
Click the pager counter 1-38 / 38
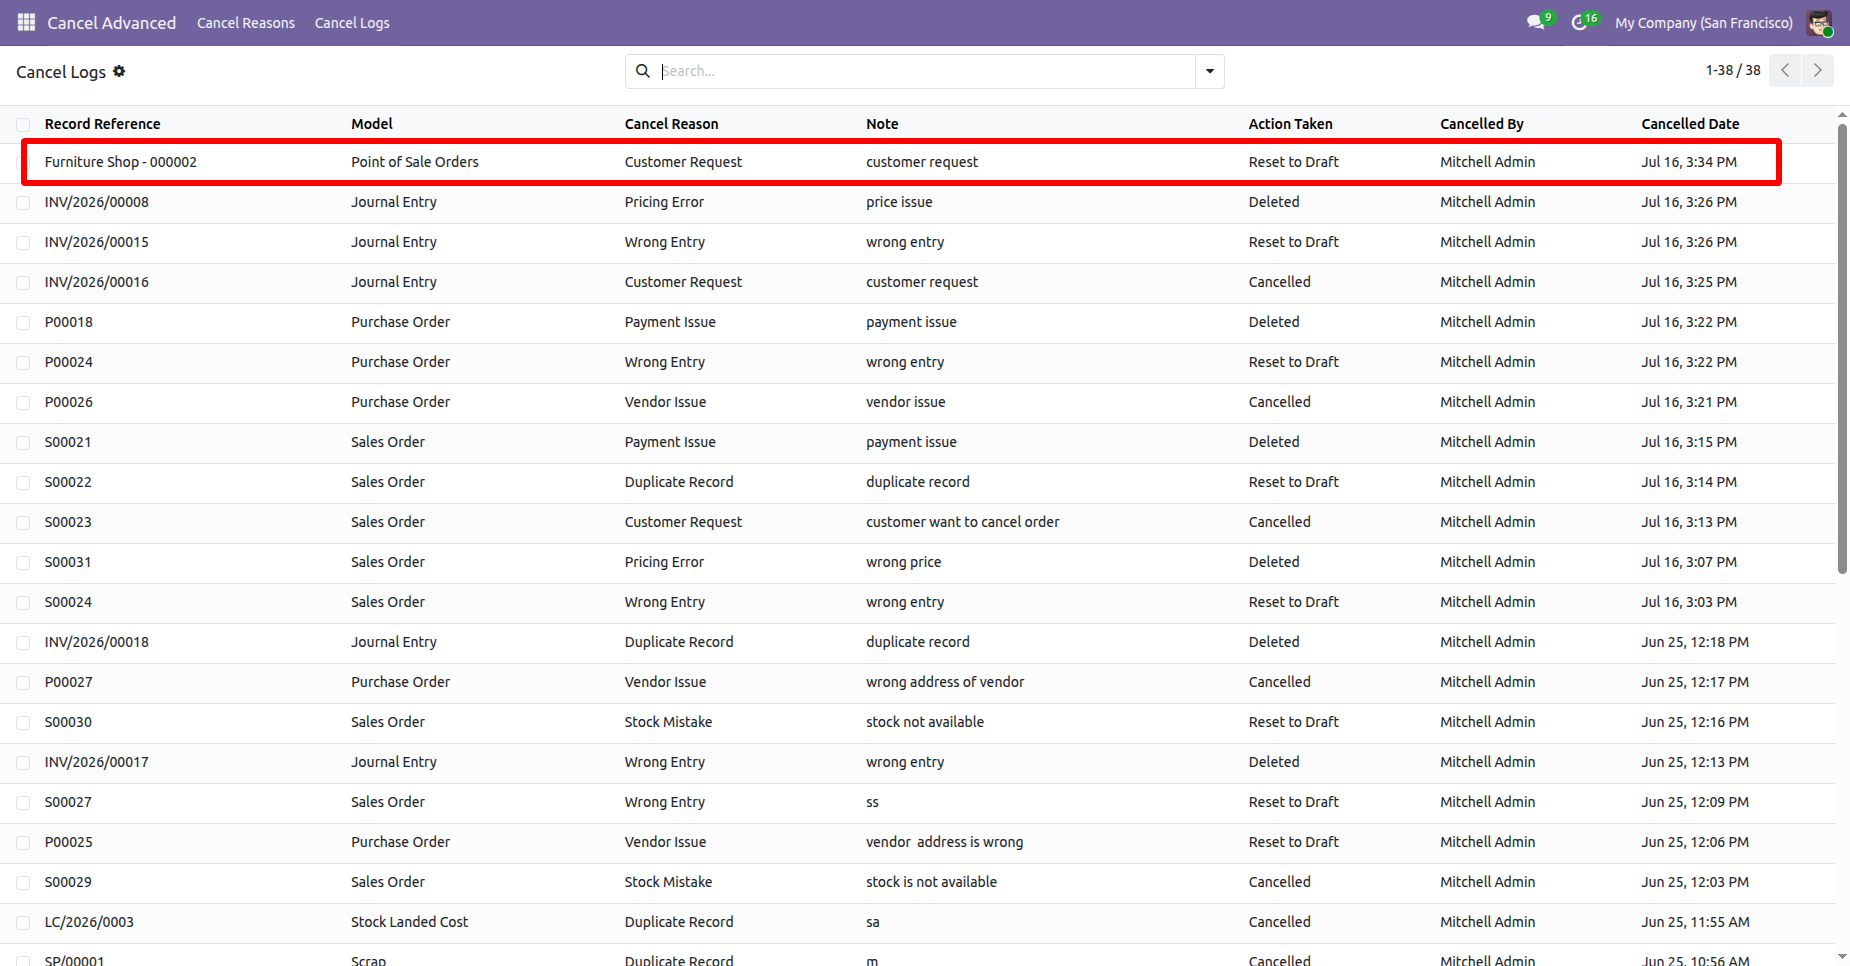click(x=1733, y=70)
